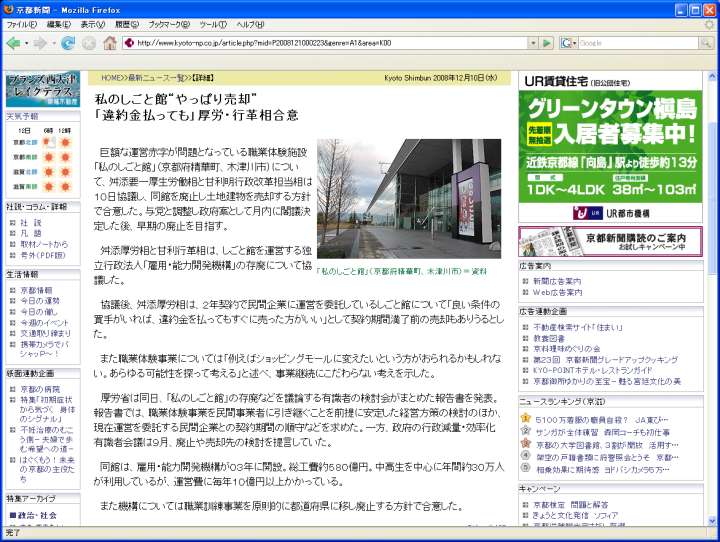
Task: Open the back history dropdown arrow
Action: [26, 43]
